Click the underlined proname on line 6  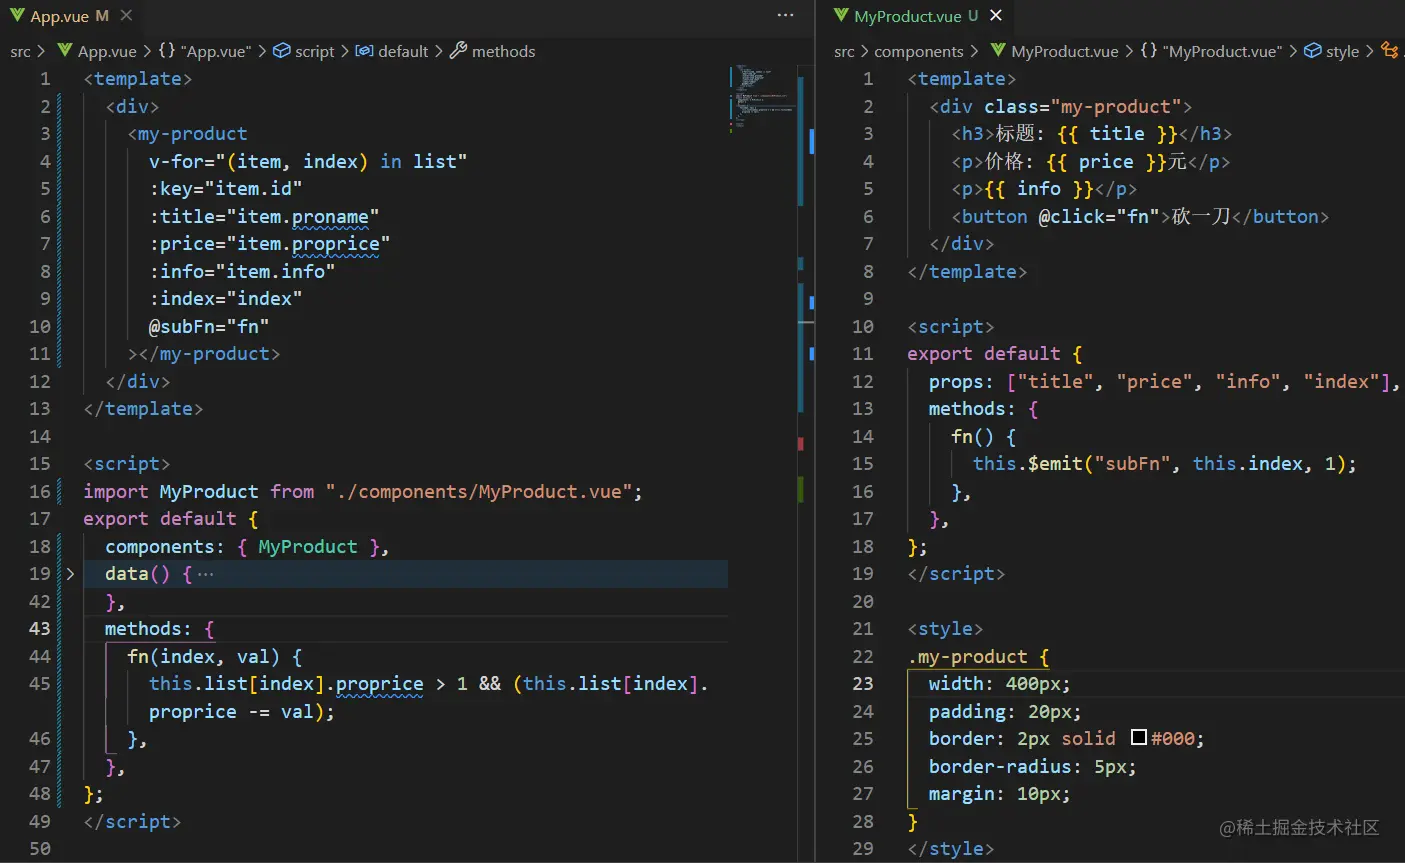coord(330,217)
